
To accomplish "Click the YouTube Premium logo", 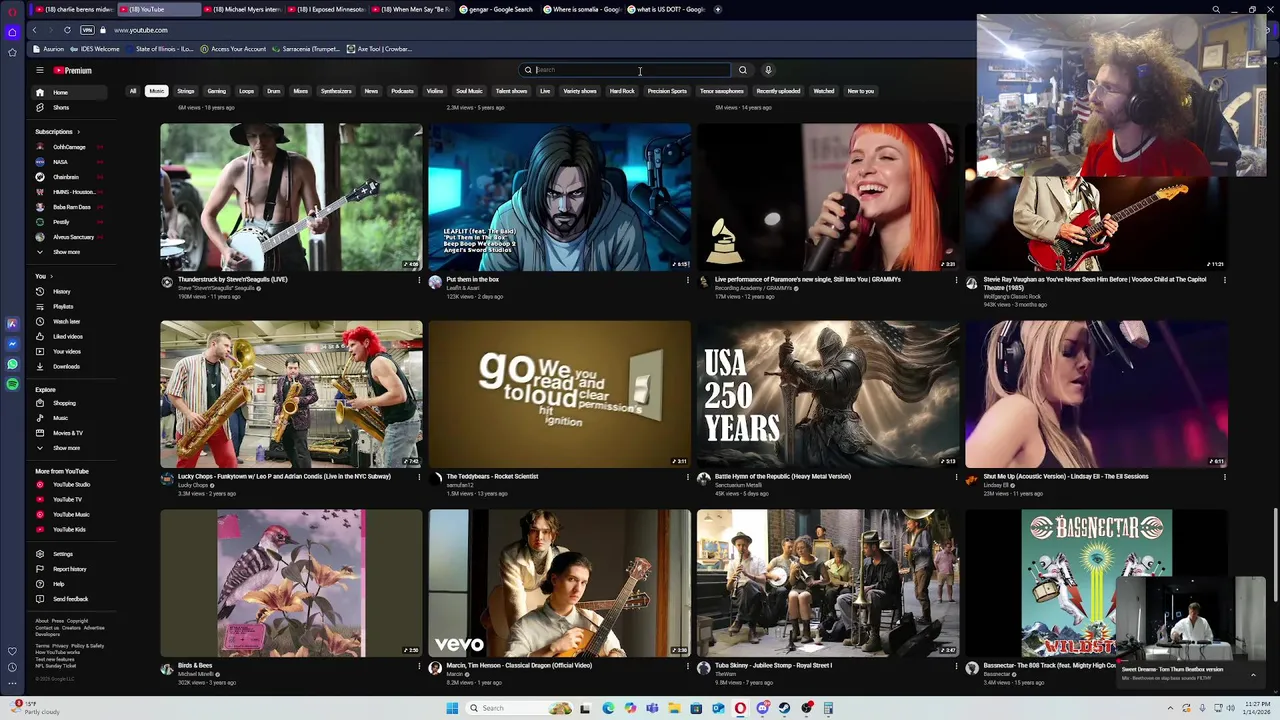I will (73, 70).
